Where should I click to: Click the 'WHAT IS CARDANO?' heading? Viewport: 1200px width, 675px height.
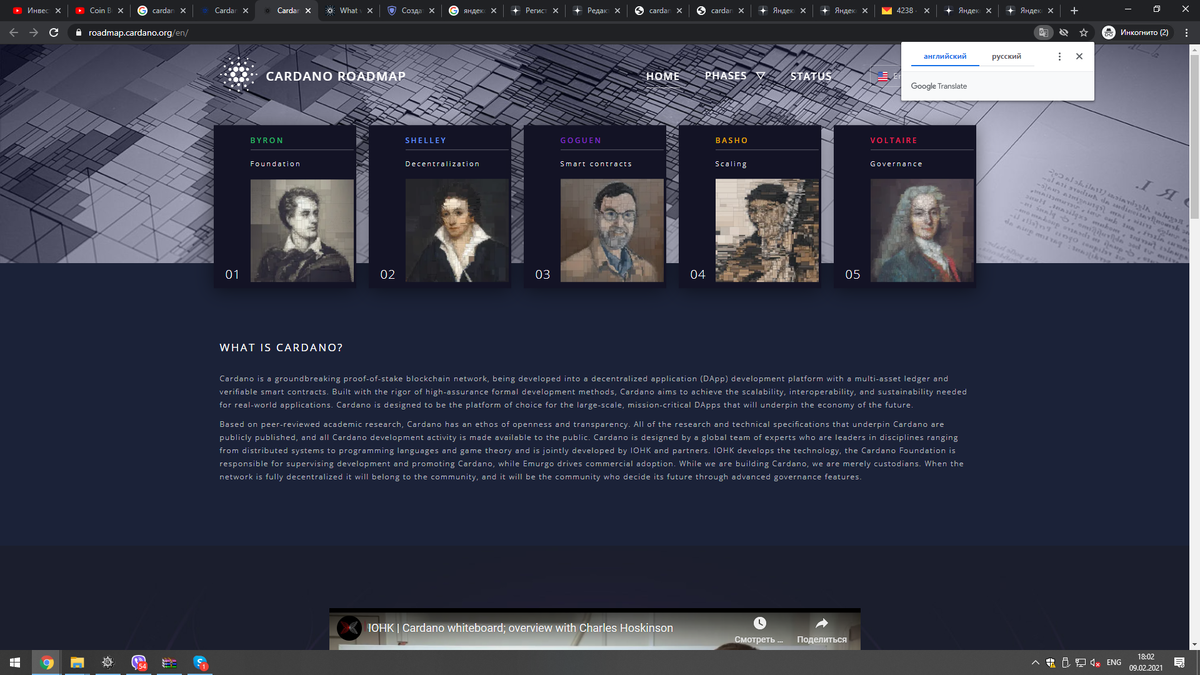click(x=281, y=348)
